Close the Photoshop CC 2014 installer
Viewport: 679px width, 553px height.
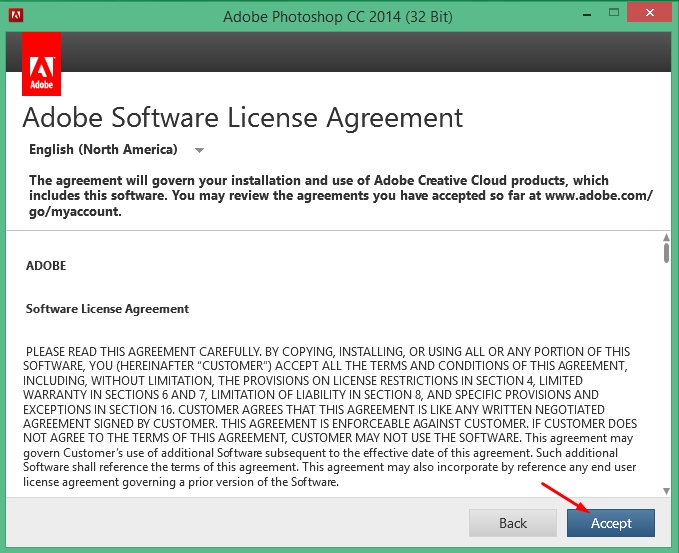[650, 13]
